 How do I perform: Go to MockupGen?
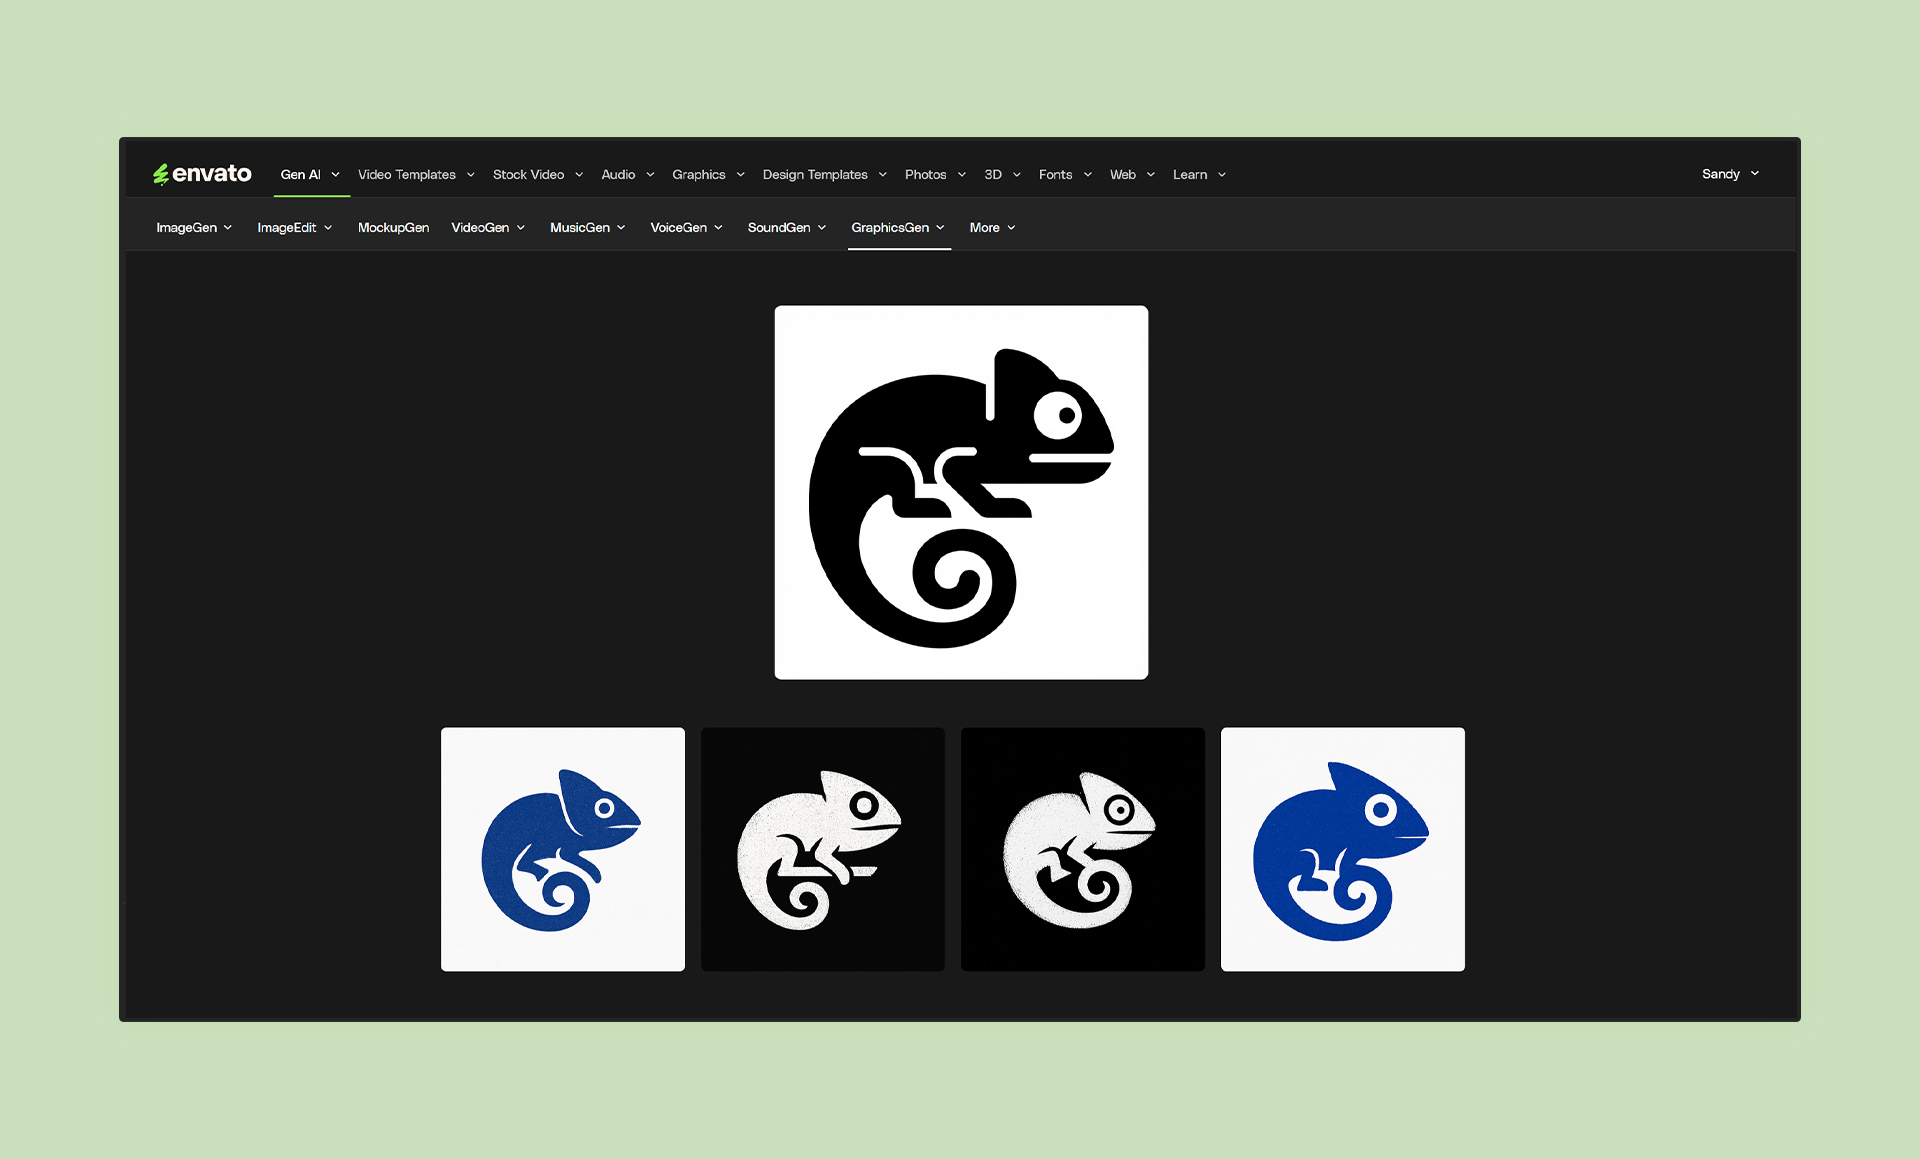(x=393, y=228)
